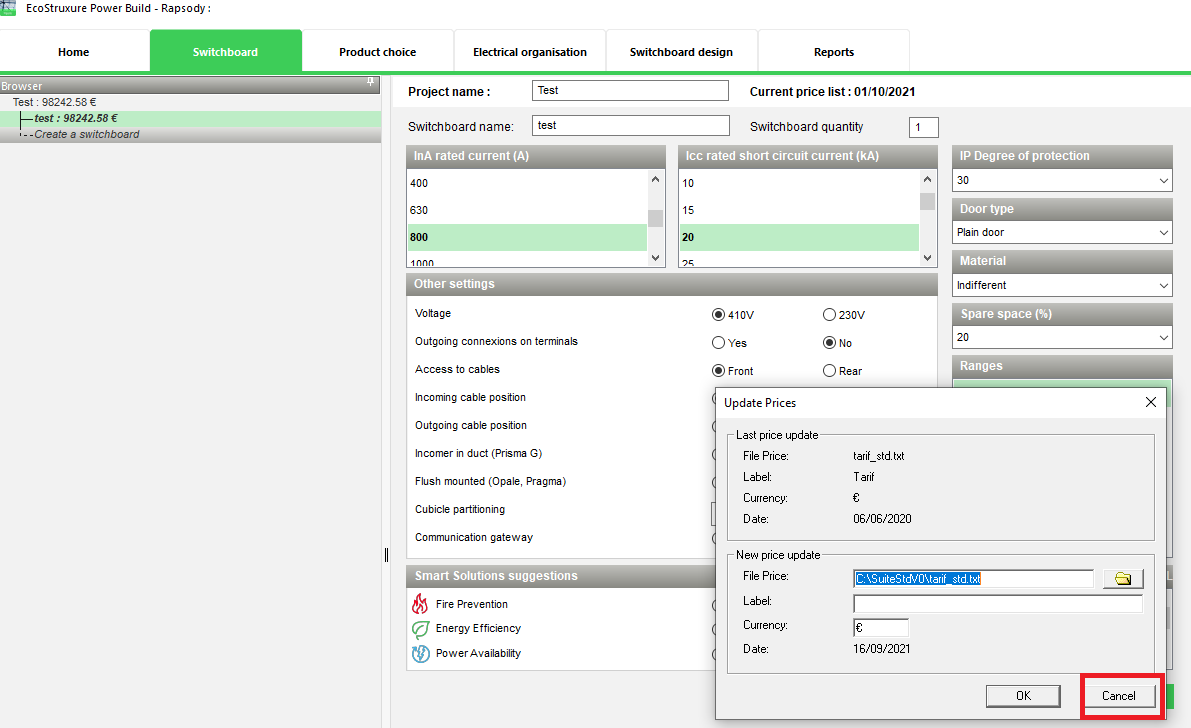This screenshot has width=1191, height=728.
Task: Click the Label field under New price update
Action: click(997, 603)
